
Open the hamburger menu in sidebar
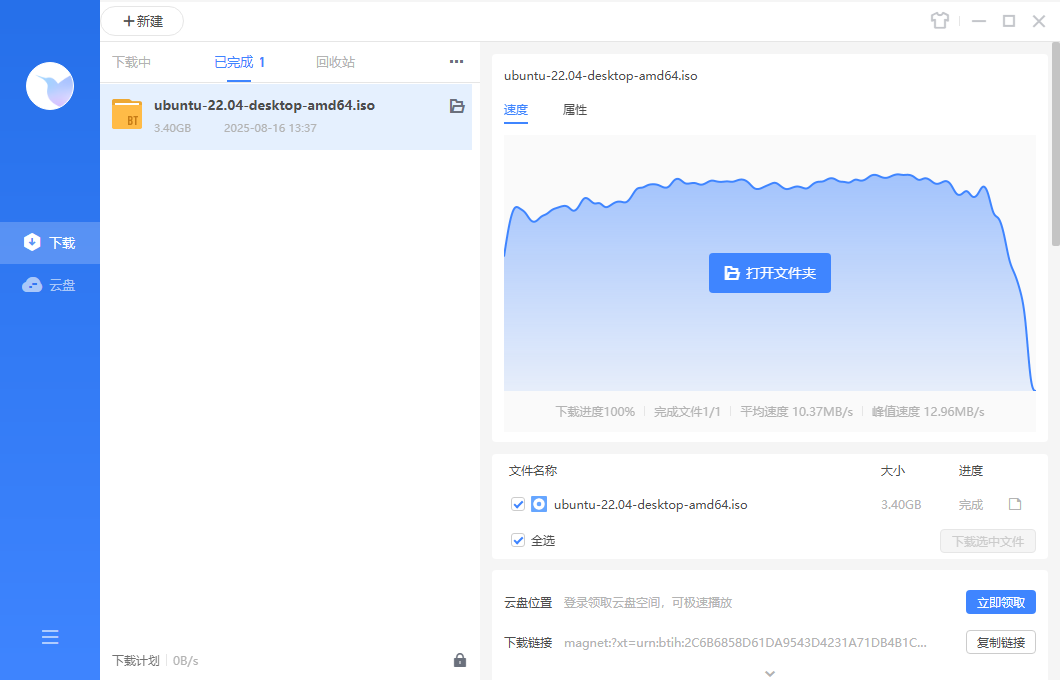[x=50, y=637]
